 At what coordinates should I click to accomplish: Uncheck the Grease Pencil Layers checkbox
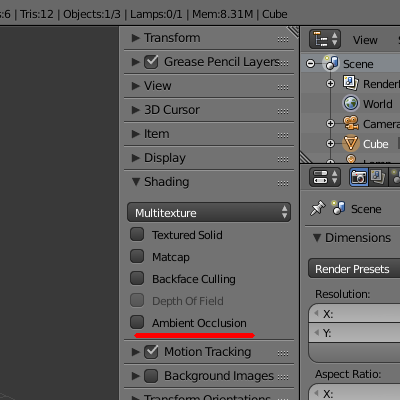tap(151, 62)
